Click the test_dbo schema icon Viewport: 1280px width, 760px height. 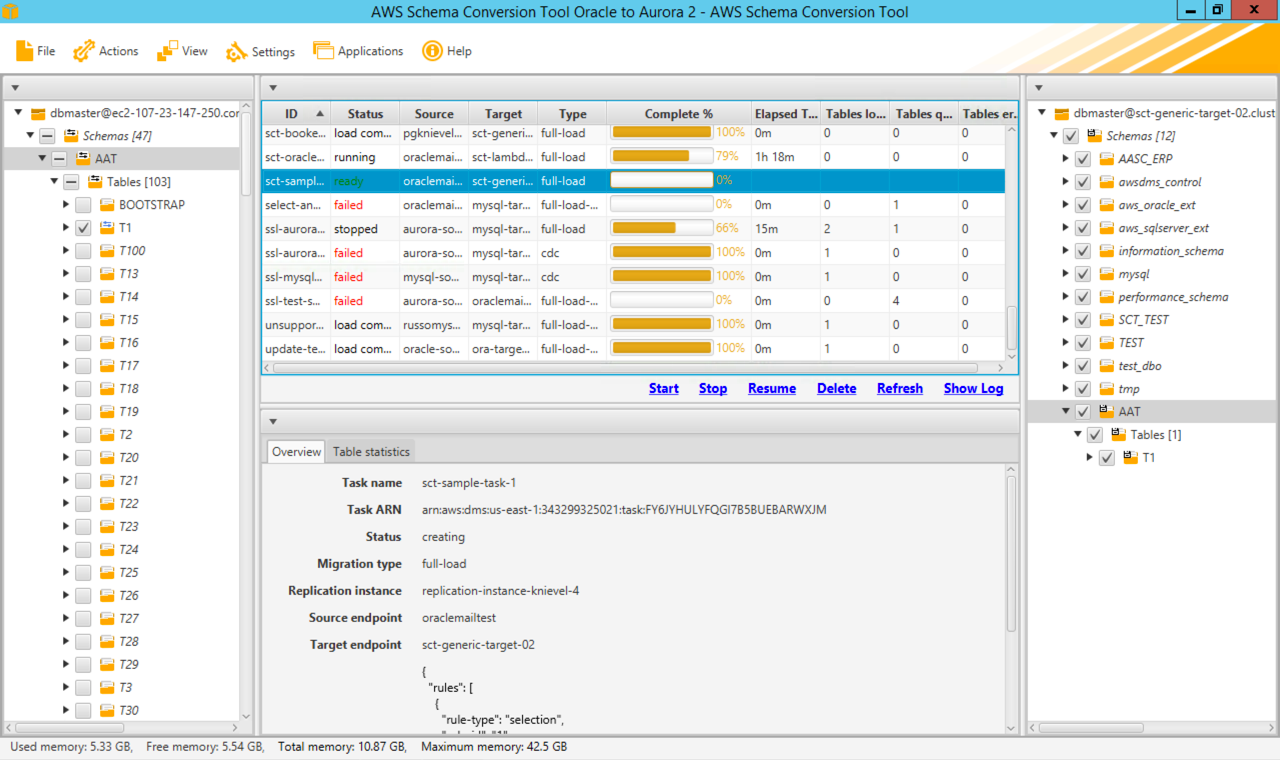1107,366
